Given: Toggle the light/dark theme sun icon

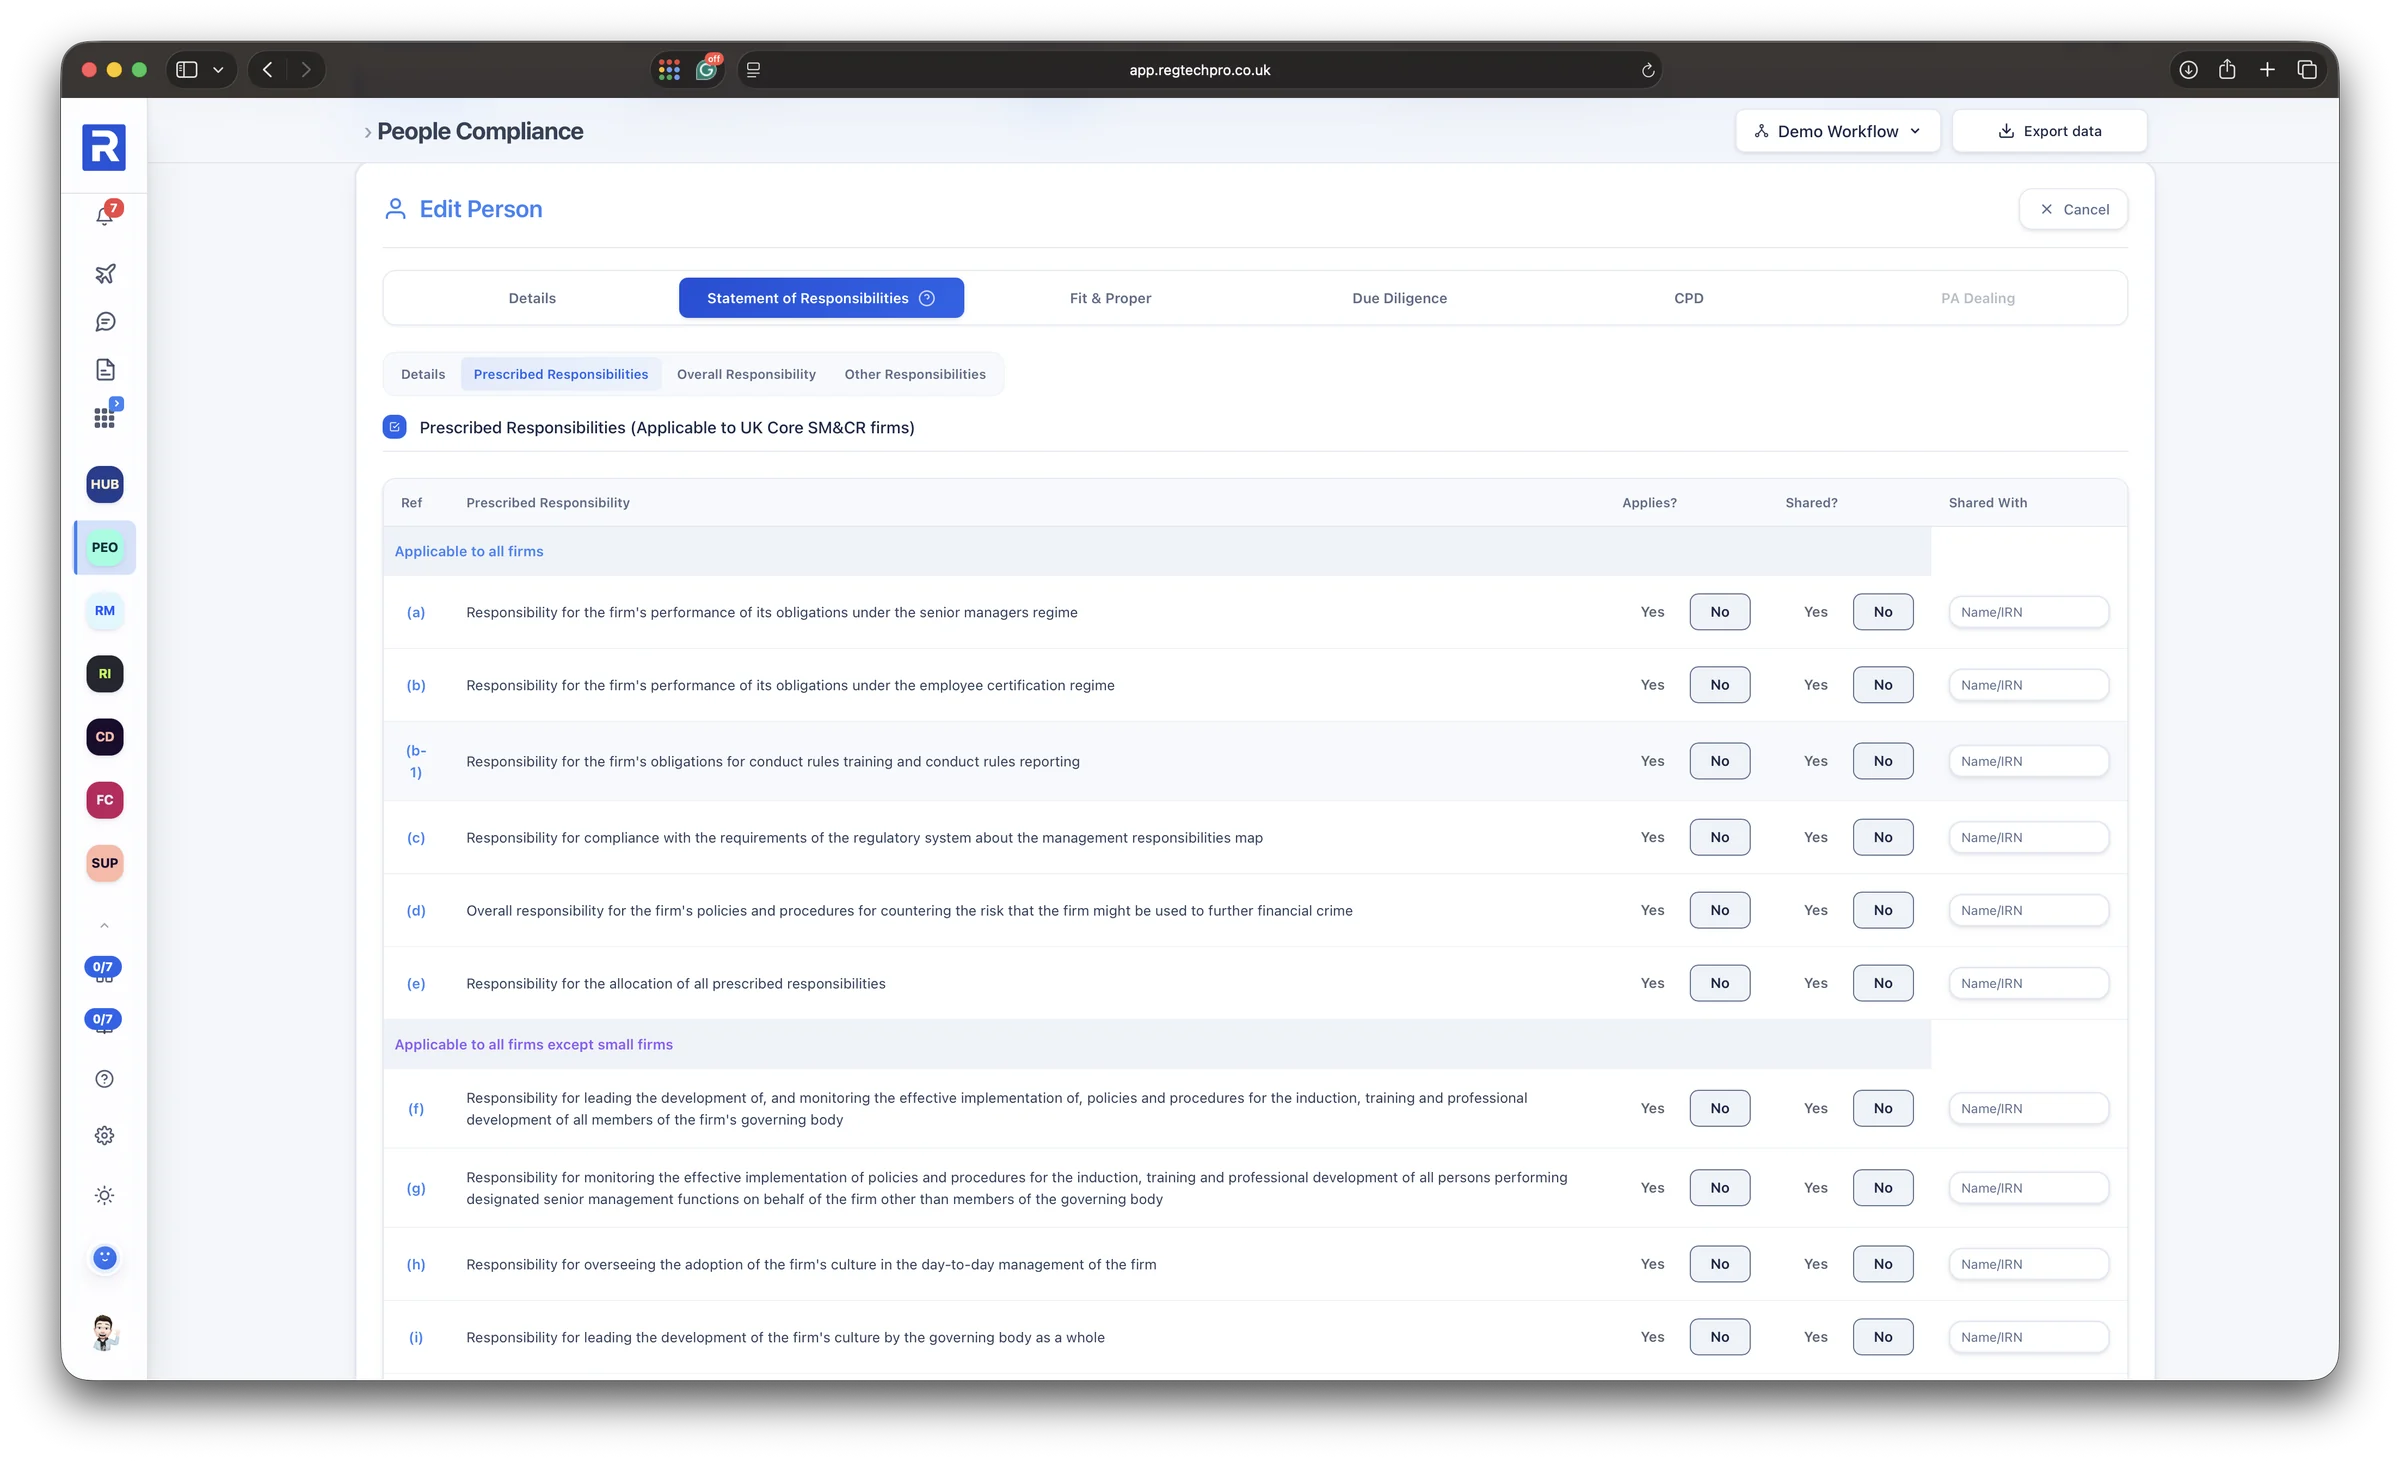Looking at the screenshot, I should point(105,1196).
